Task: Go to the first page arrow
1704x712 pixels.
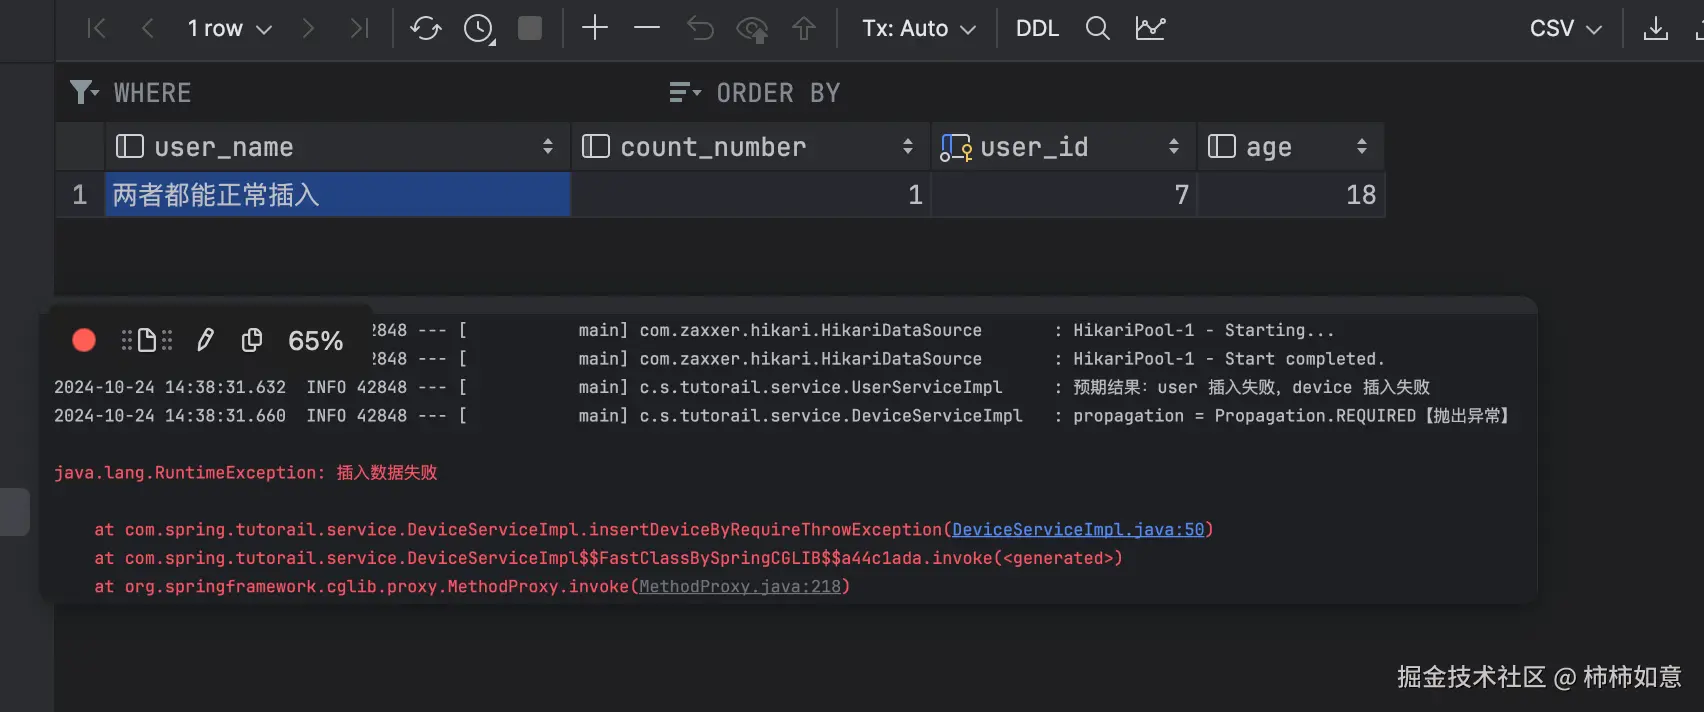Action: click(x=97, y=29)
